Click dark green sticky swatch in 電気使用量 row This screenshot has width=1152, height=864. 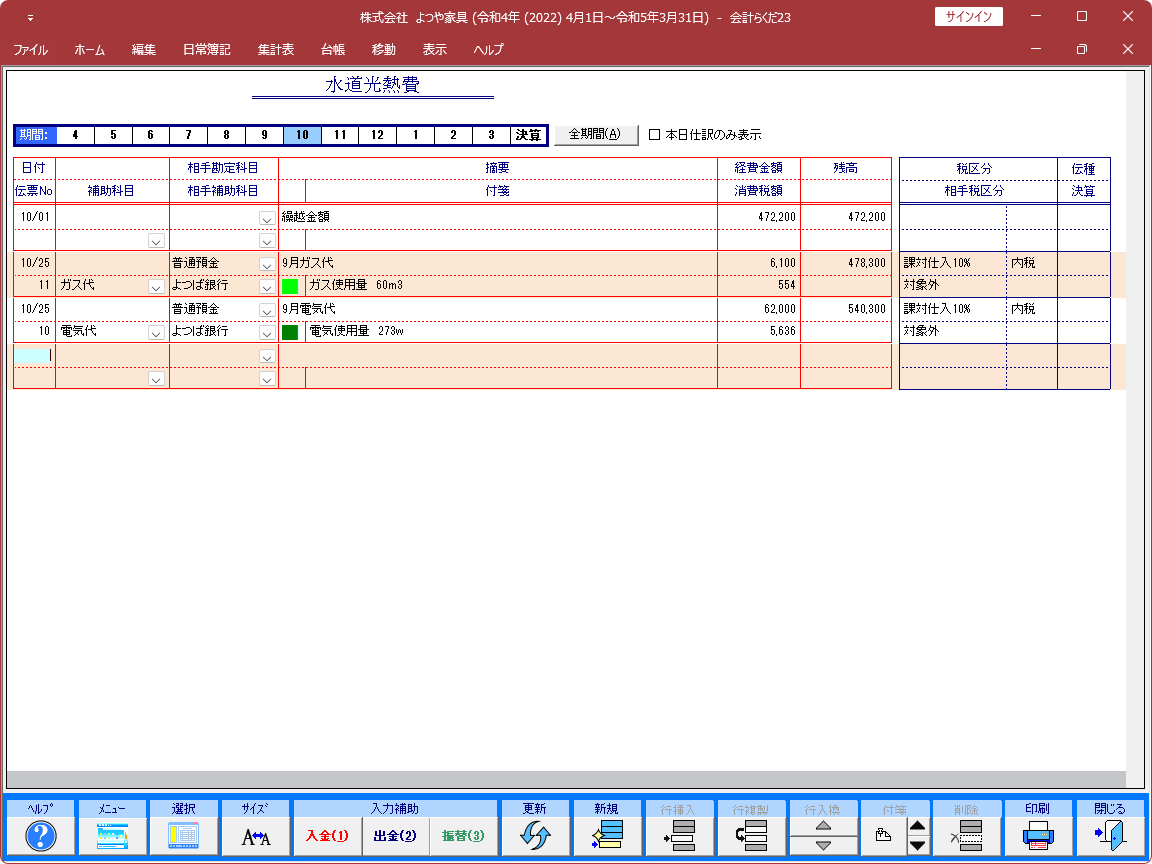tap(289, 332)
